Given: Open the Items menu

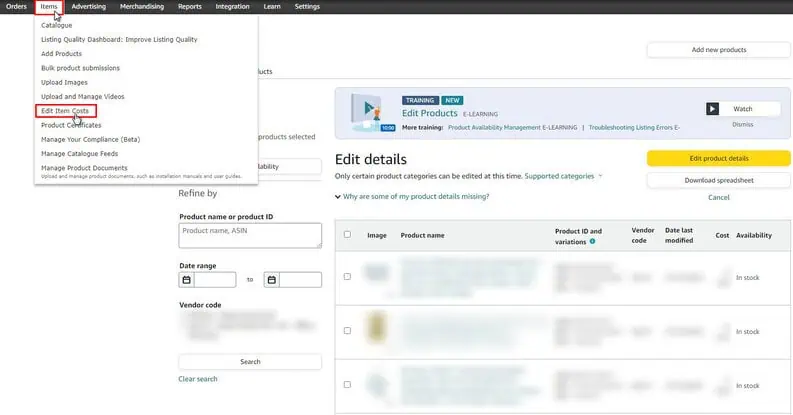Looking at the screenshot, I should (49, 7).
